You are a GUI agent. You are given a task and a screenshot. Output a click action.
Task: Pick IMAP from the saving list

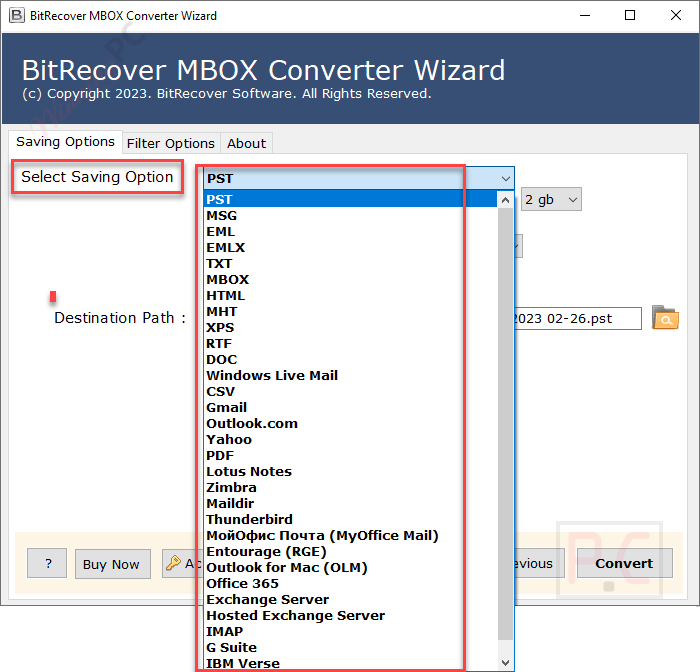click(x=350, y=631)
